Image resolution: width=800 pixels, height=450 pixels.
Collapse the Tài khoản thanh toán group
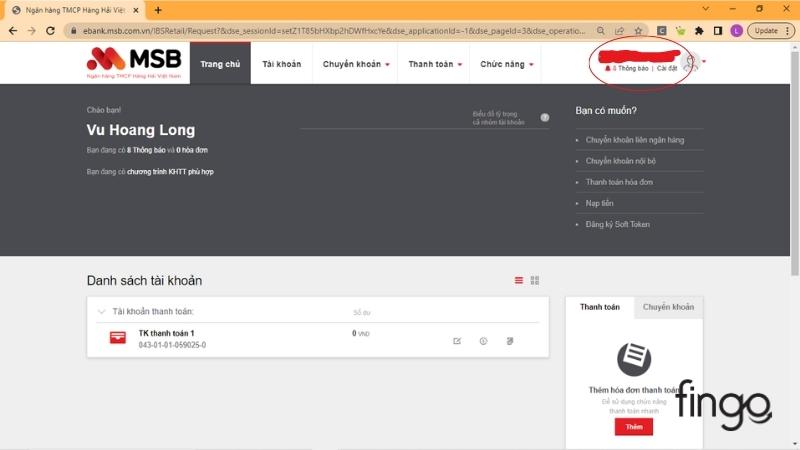click(102, 311)
